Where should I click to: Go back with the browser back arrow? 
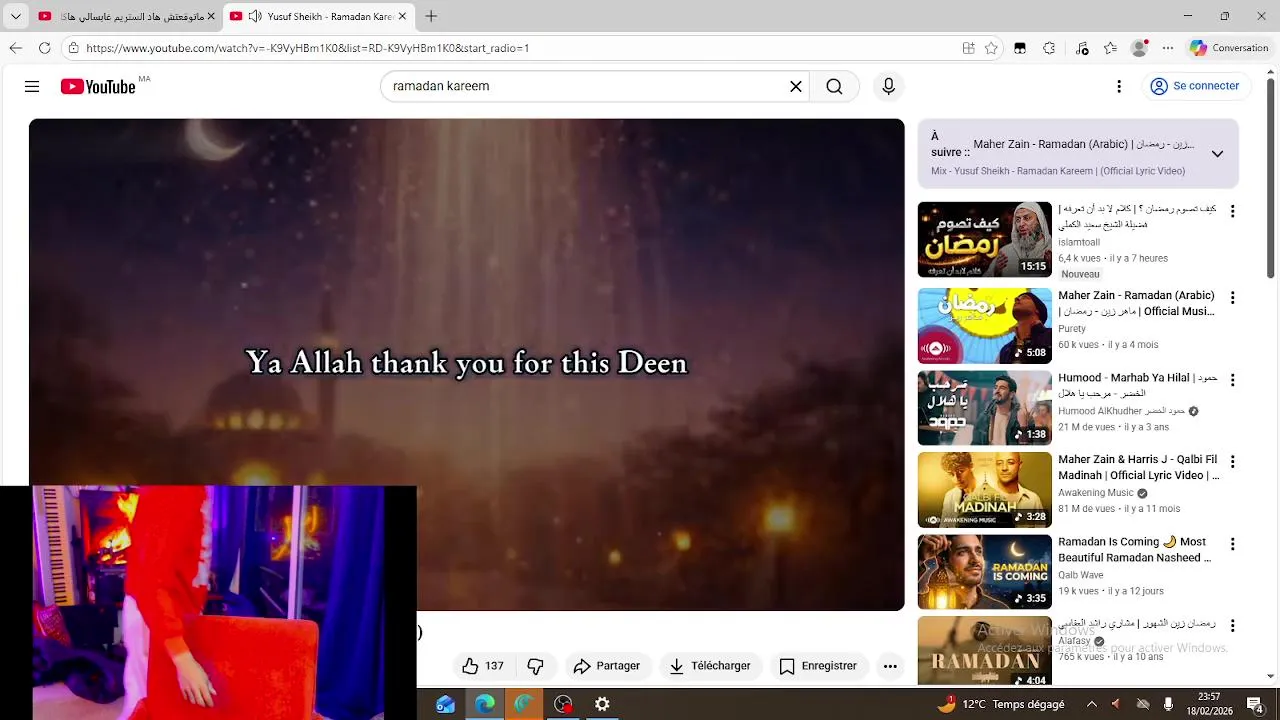click(x=16, y=48)
